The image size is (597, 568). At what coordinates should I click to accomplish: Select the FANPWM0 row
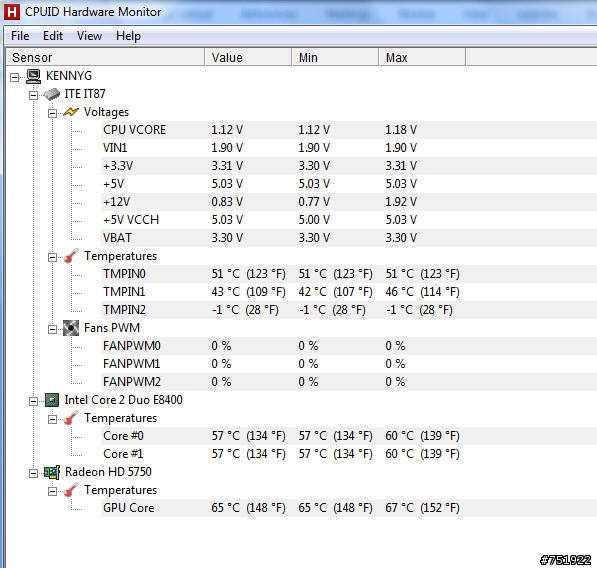click(x=348, y=346)
